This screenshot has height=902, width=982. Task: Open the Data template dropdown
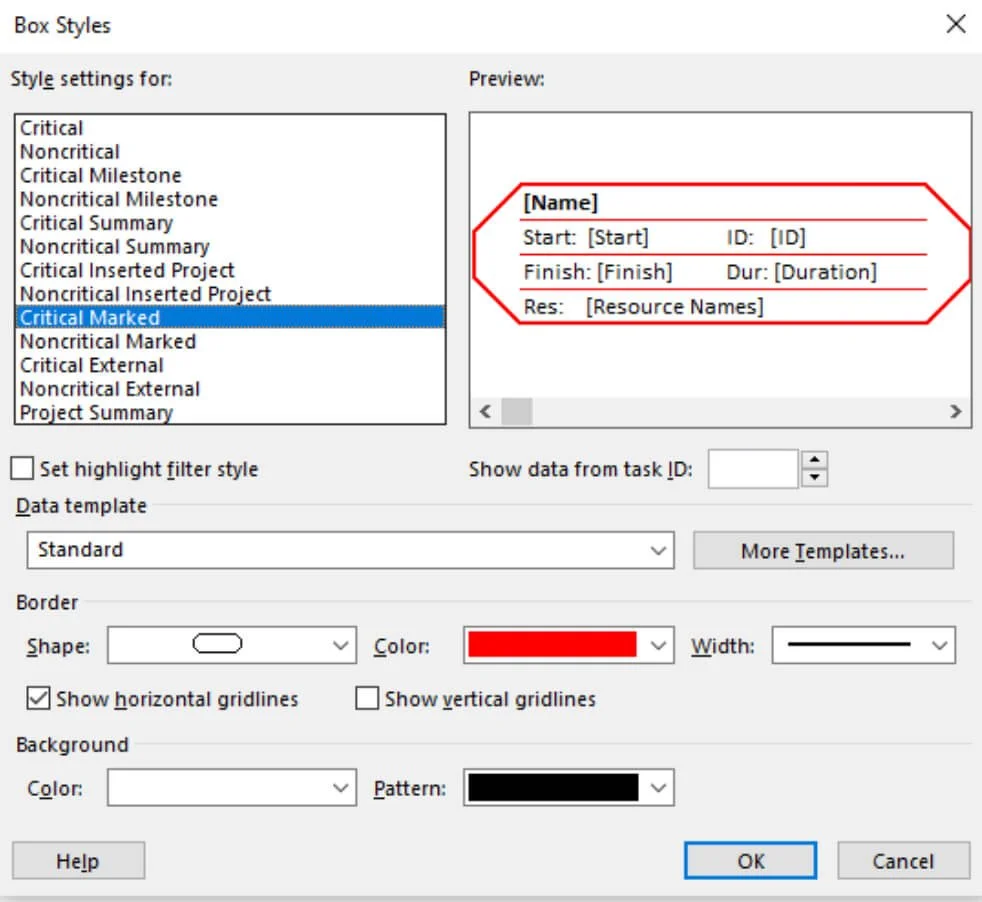[x=351, y=551]
